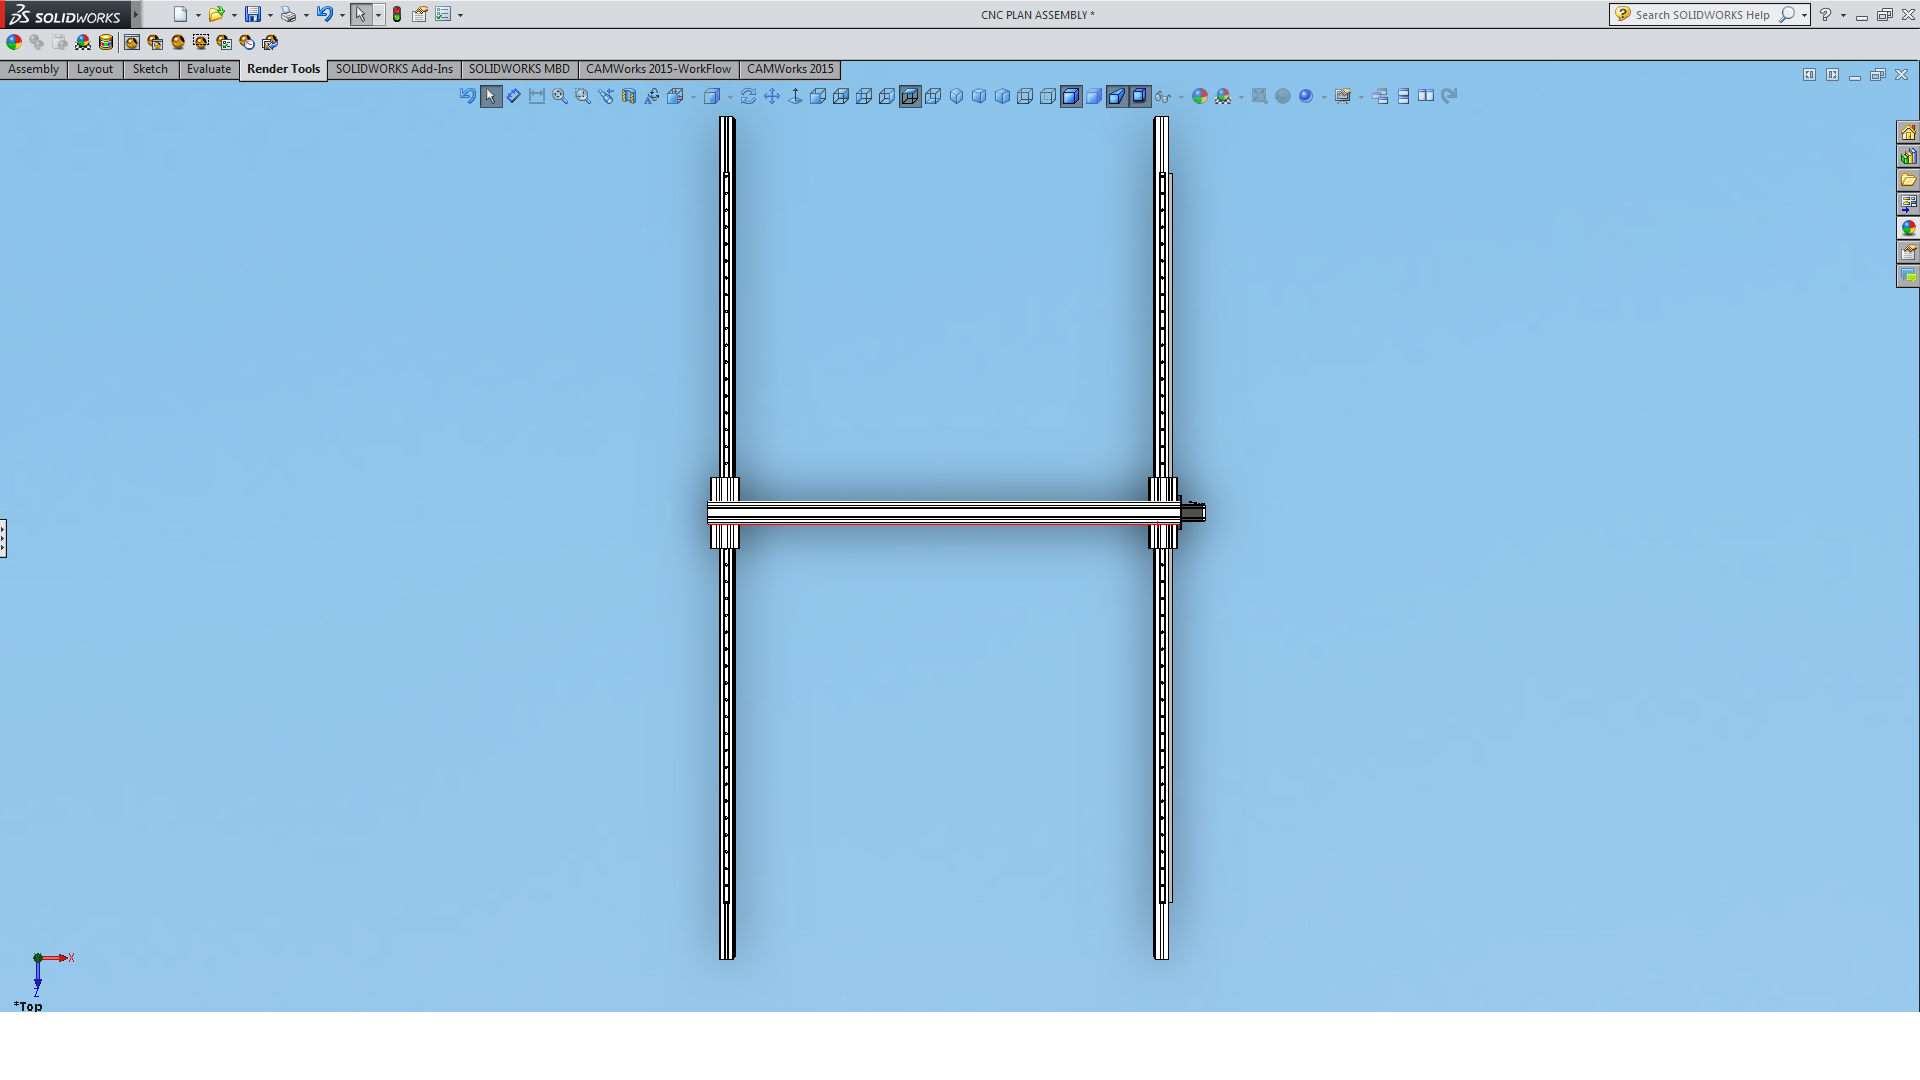Expand the Select tool dropdown arrow
Viewport: 1920px width, 1080px height.
(x=378, y=15)
